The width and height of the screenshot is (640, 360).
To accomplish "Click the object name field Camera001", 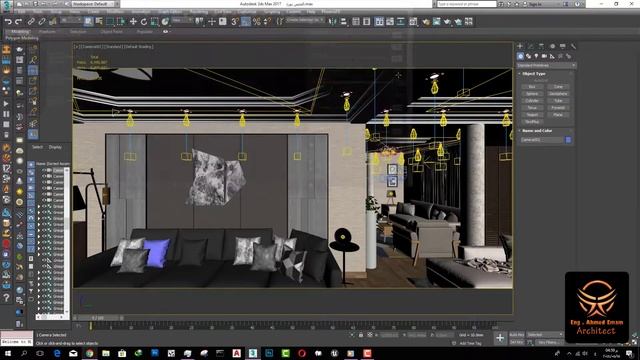I will pos(542,140).
